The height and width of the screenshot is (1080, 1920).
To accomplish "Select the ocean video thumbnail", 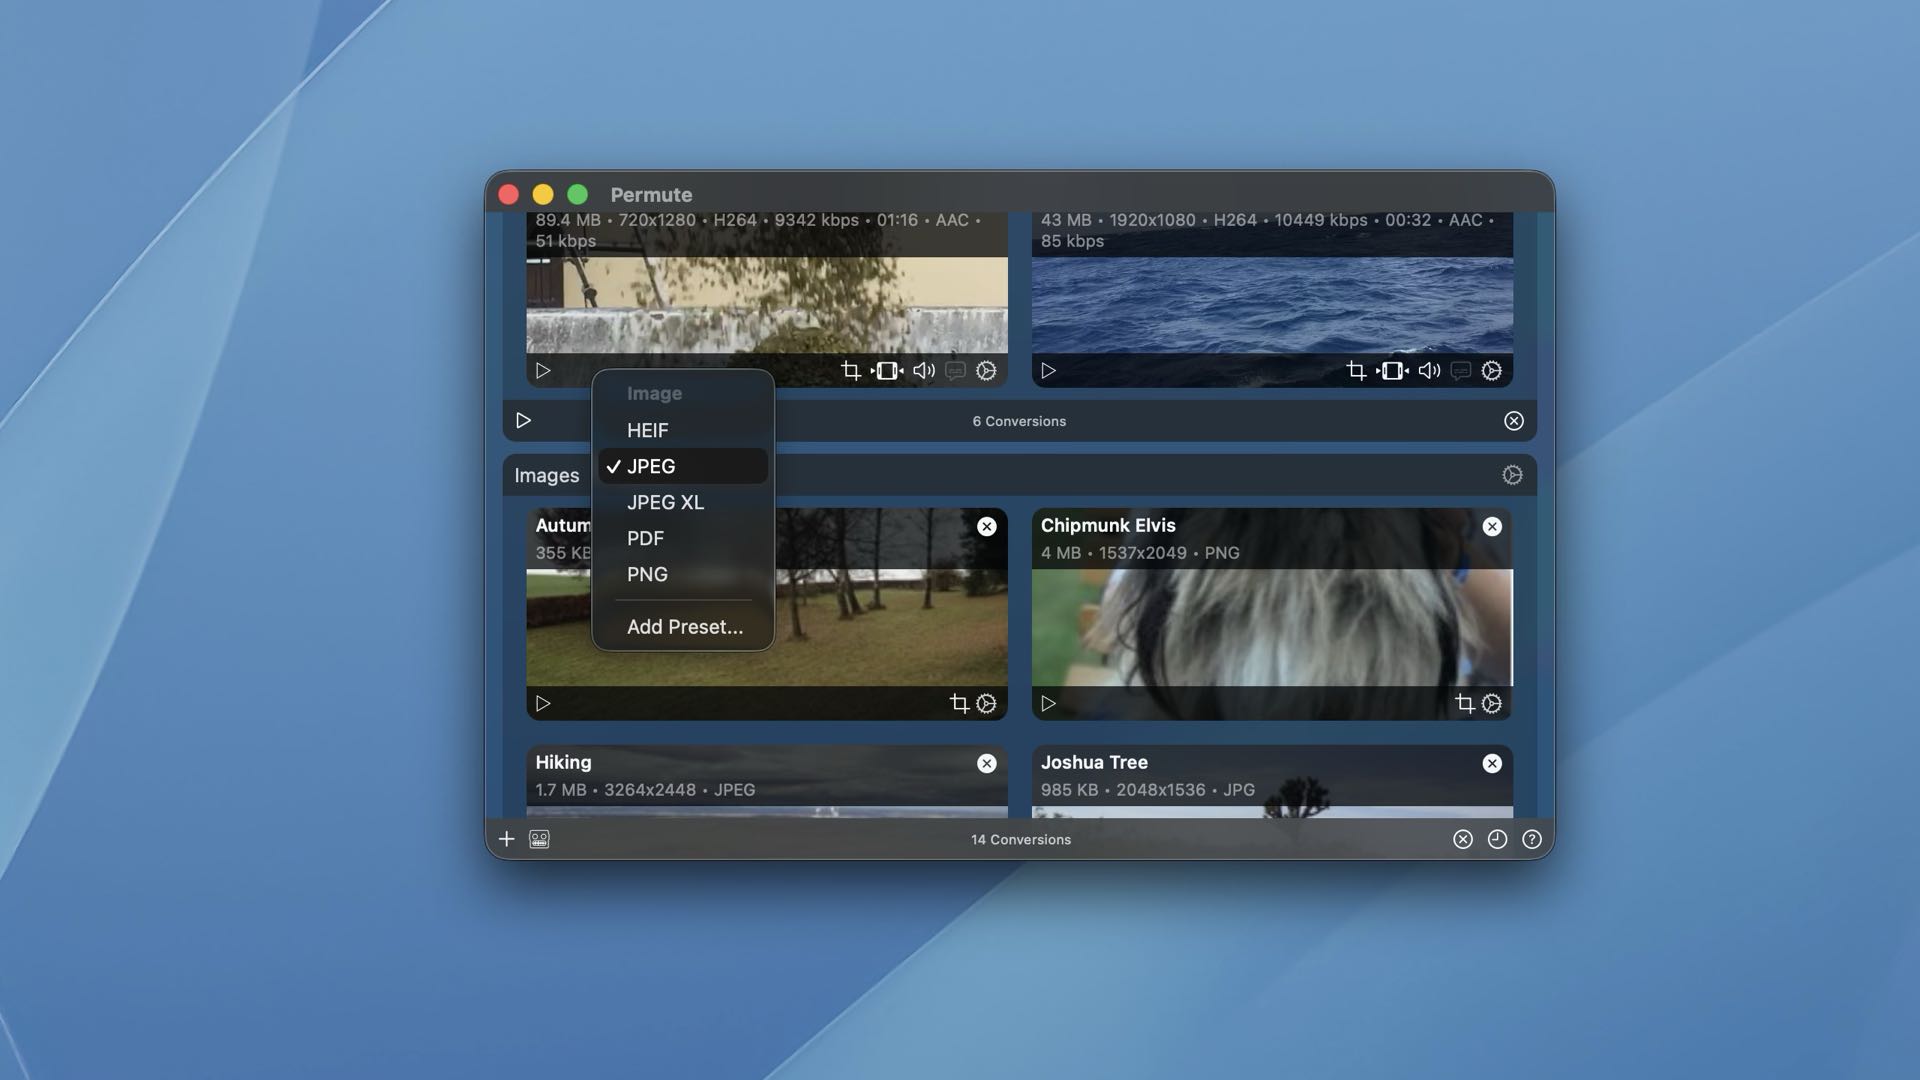I will (x=1272, y=305).
